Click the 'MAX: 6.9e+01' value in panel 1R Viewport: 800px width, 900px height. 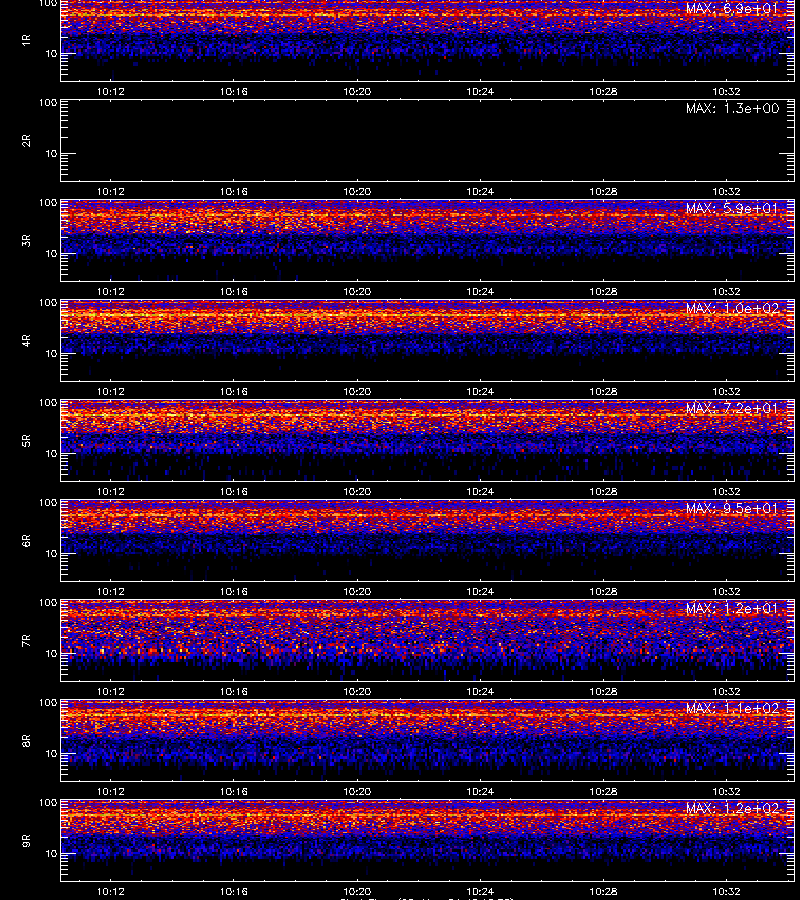click(x=732, y=9)
